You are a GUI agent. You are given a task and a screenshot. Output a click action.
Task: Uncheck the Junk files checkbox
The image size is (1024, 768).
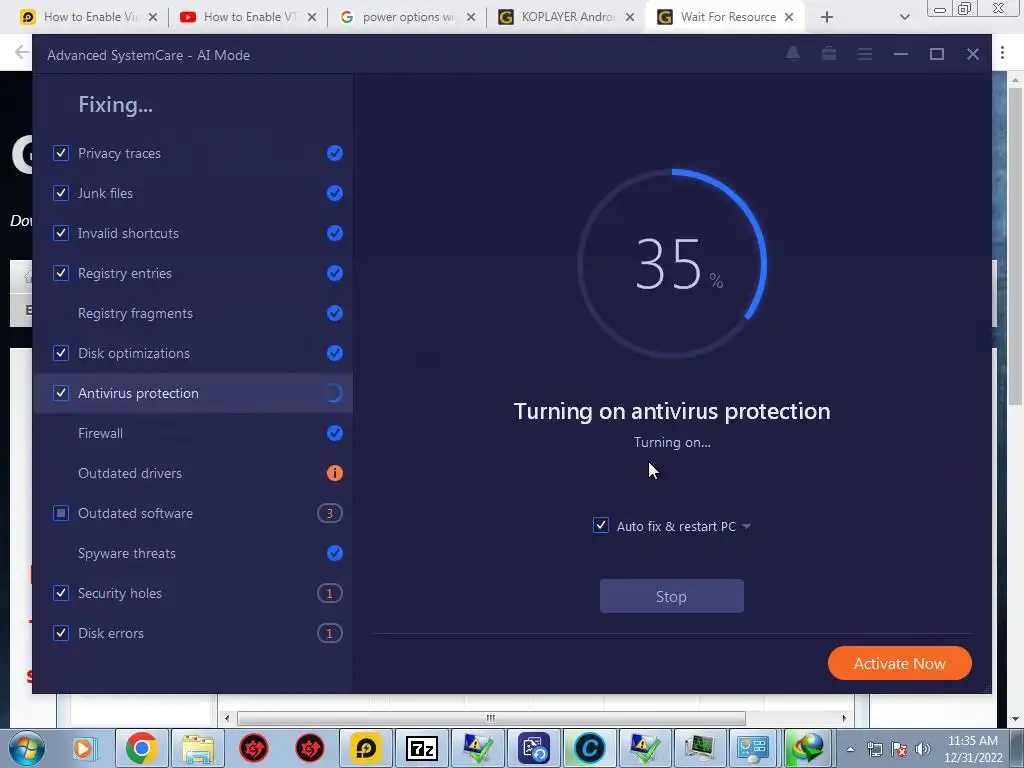[61, 193]
